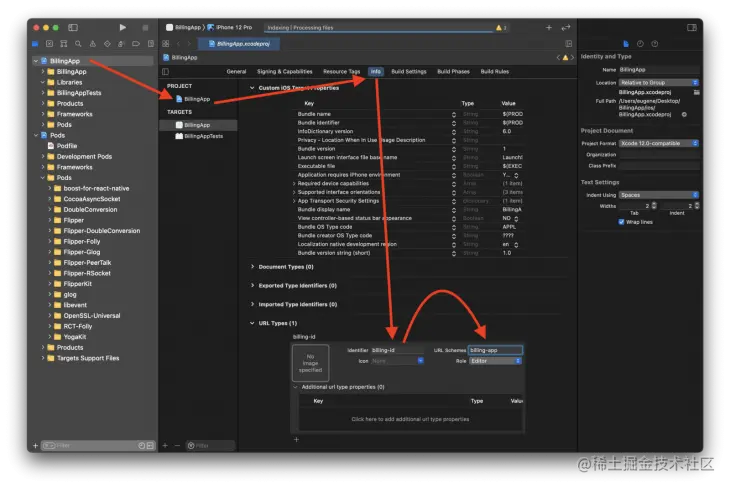730x488 pixels.
Task: Switch to the Build Phases tab
Action: tap(453, 72)
